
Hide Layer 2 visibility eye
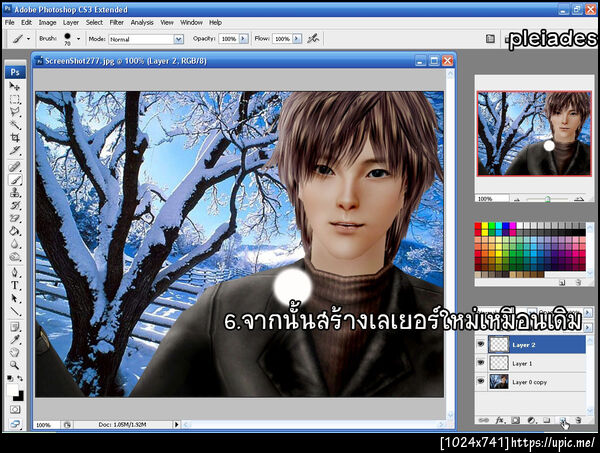tap(481, 345)
